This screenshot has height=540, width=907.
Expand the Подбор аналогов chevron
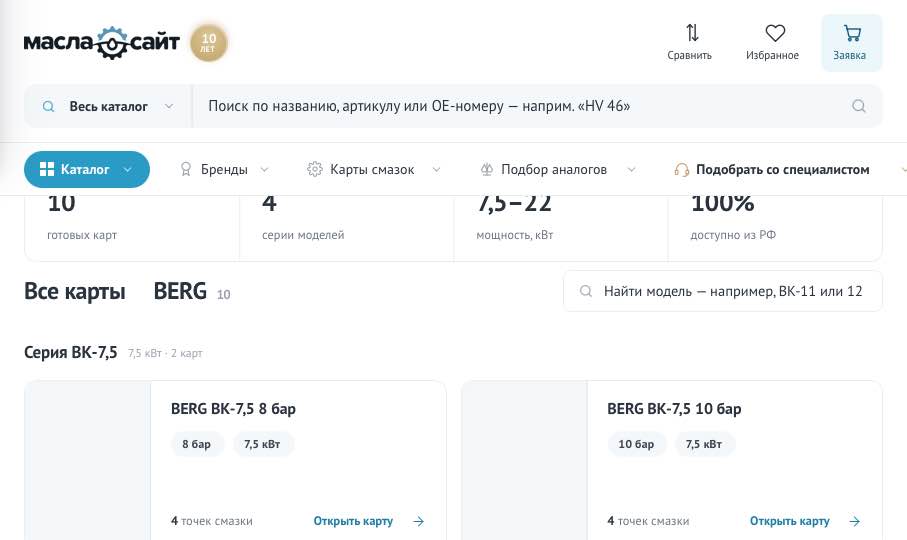pos(631,169)
